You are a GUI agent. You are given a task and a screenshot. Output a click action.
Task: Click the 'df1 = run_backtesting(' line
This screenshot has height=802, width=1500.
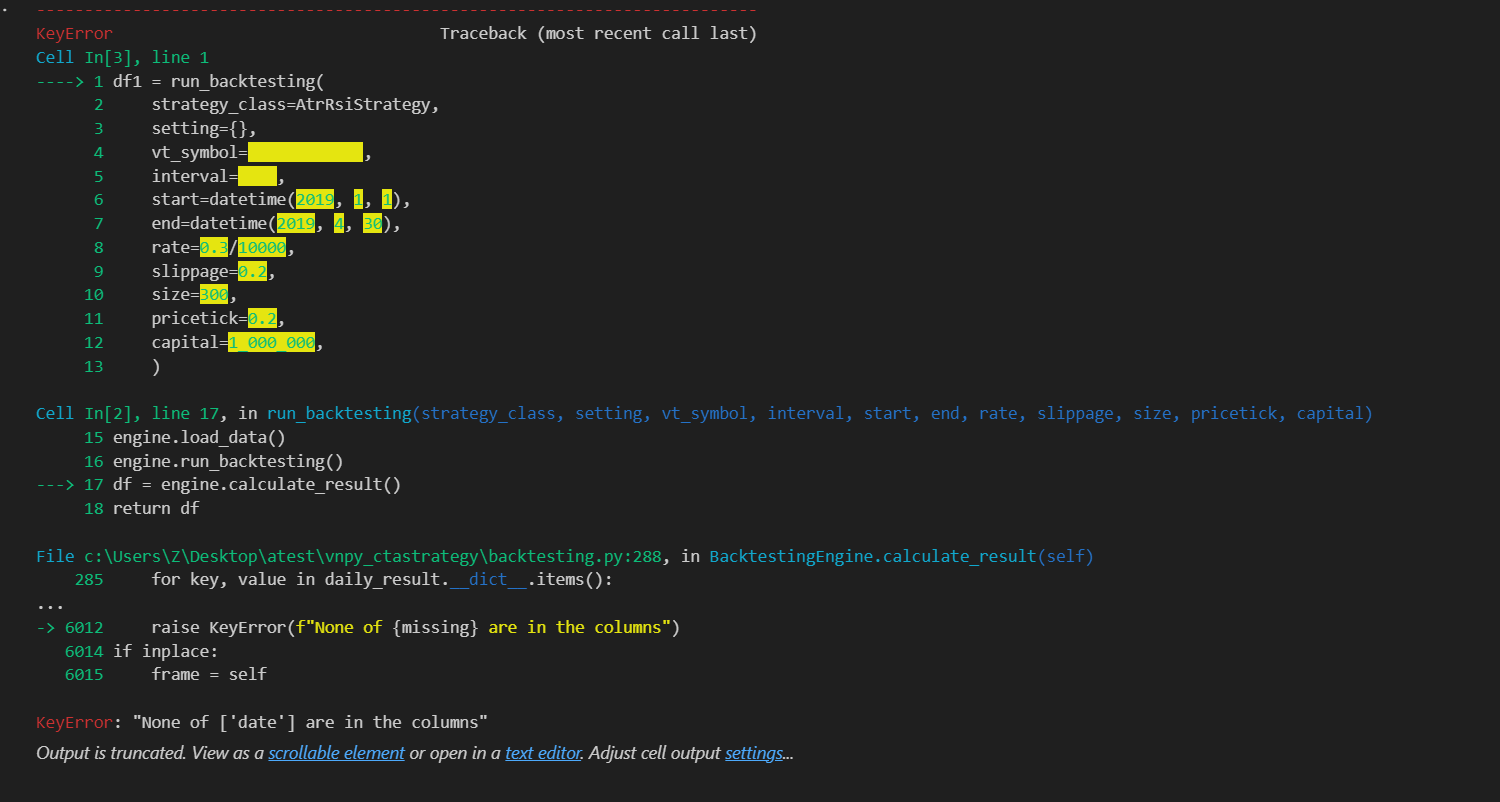click(x=219, y=82)
